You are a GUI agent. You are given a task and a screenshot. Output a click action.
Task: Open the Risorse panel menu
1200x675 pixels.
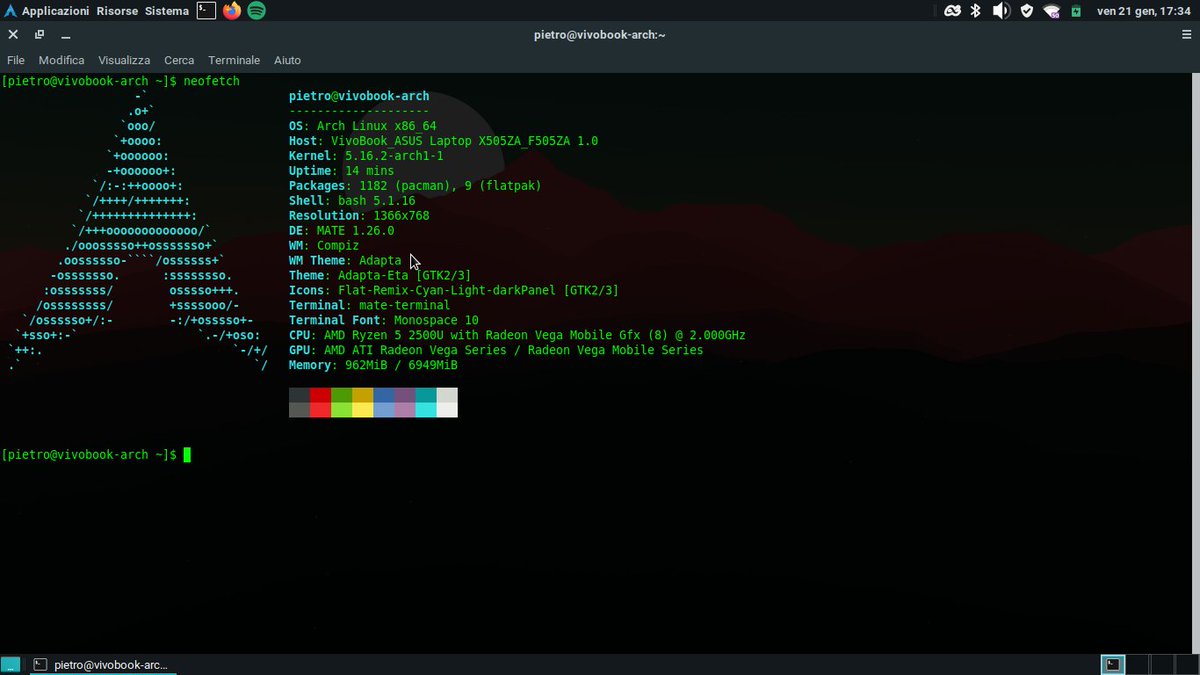[117, 11]
